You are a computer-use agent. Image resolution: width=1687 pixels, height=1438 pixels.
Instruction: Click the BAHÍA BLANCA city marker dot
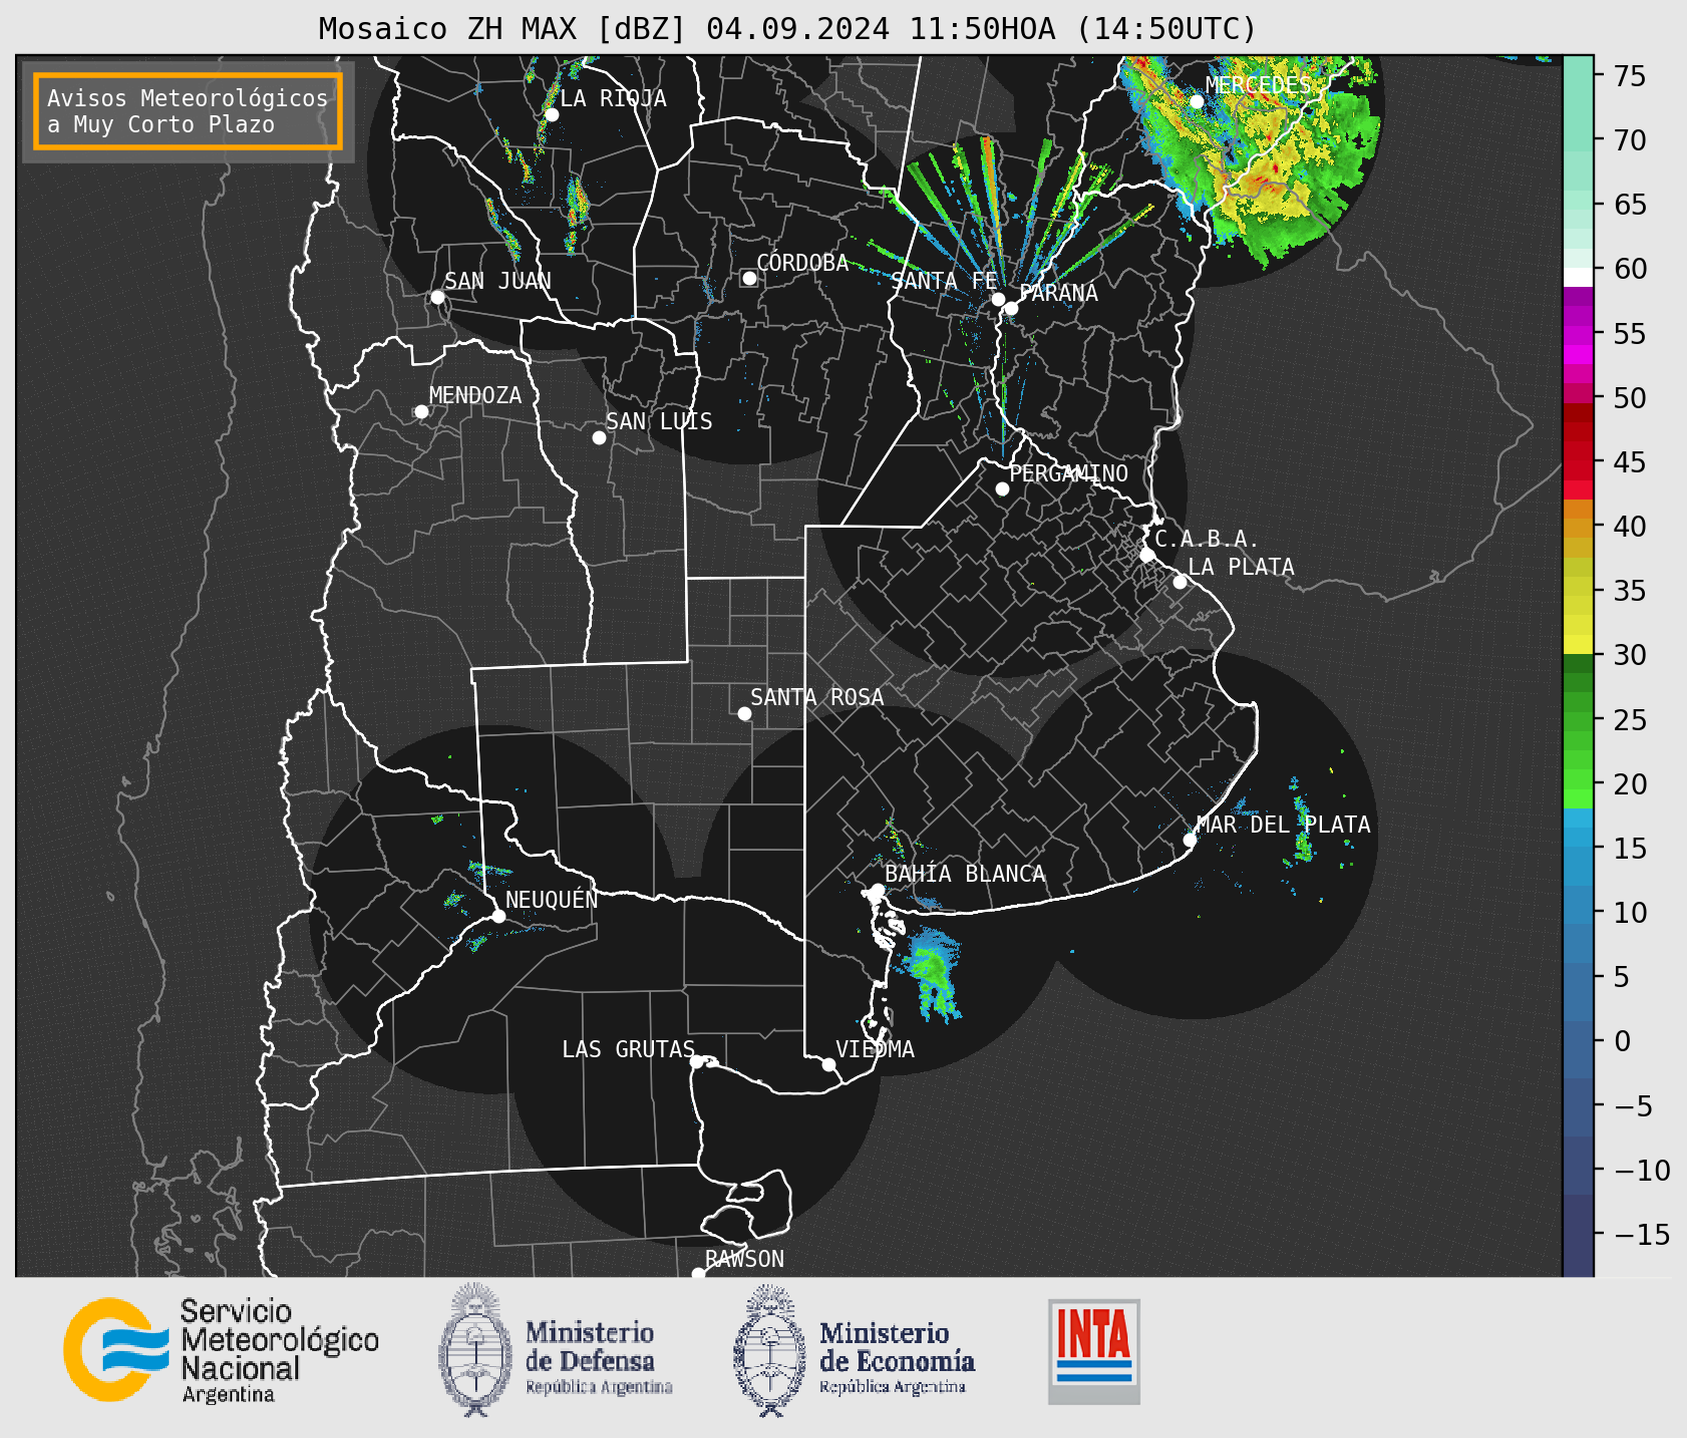(877, 890)
